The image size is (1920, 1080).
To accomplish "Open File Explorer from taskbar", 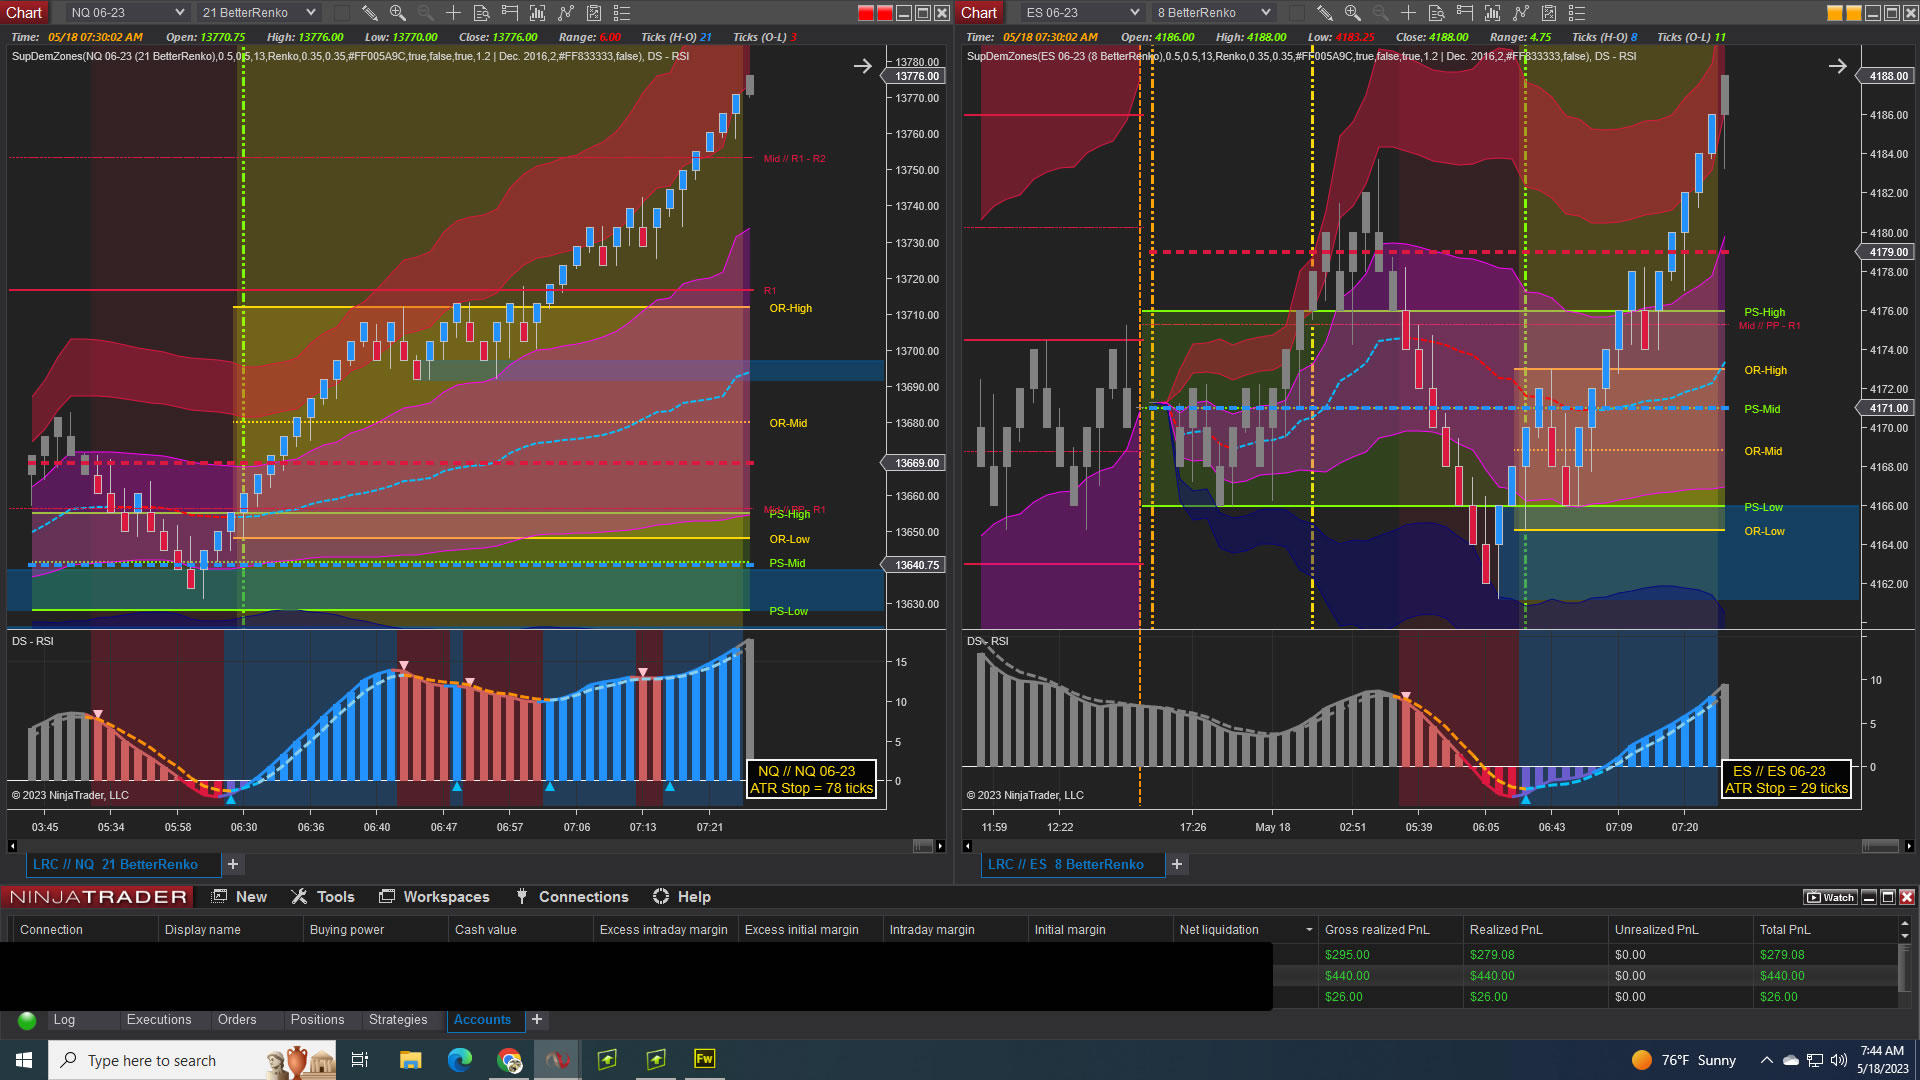I will click(411, 1060).
